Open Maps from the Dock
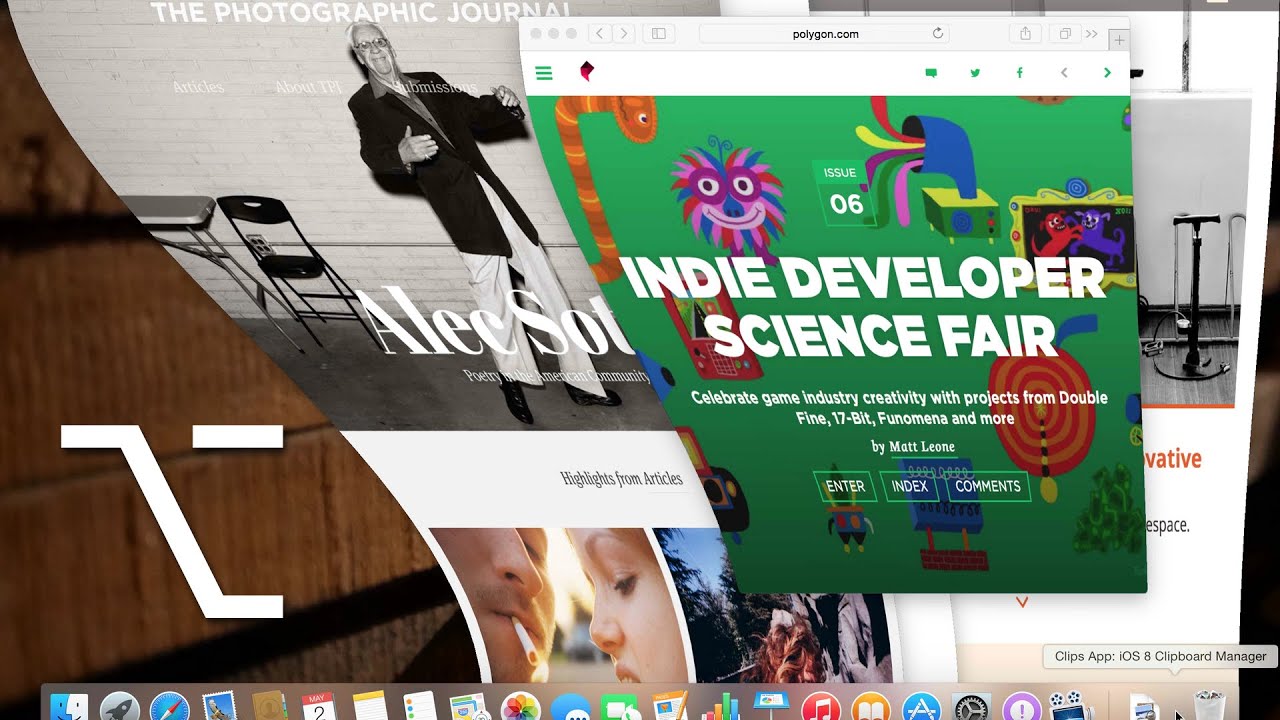The image size is (1280, 720). tap(469, 707)
